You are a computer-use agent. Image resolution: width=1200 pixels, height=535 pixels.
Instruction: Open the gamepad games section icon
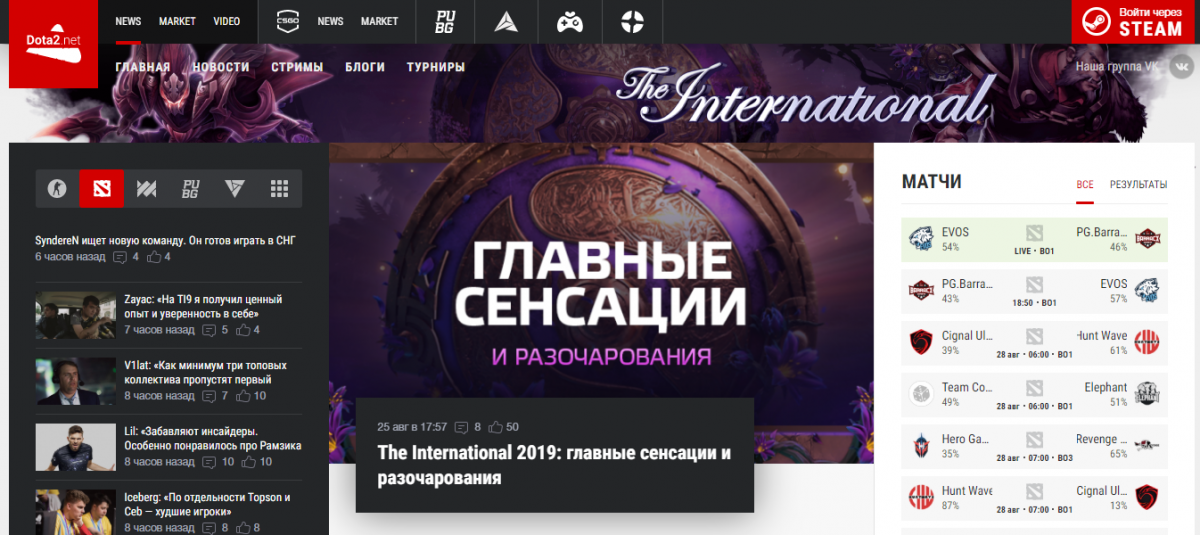(570, 21)
